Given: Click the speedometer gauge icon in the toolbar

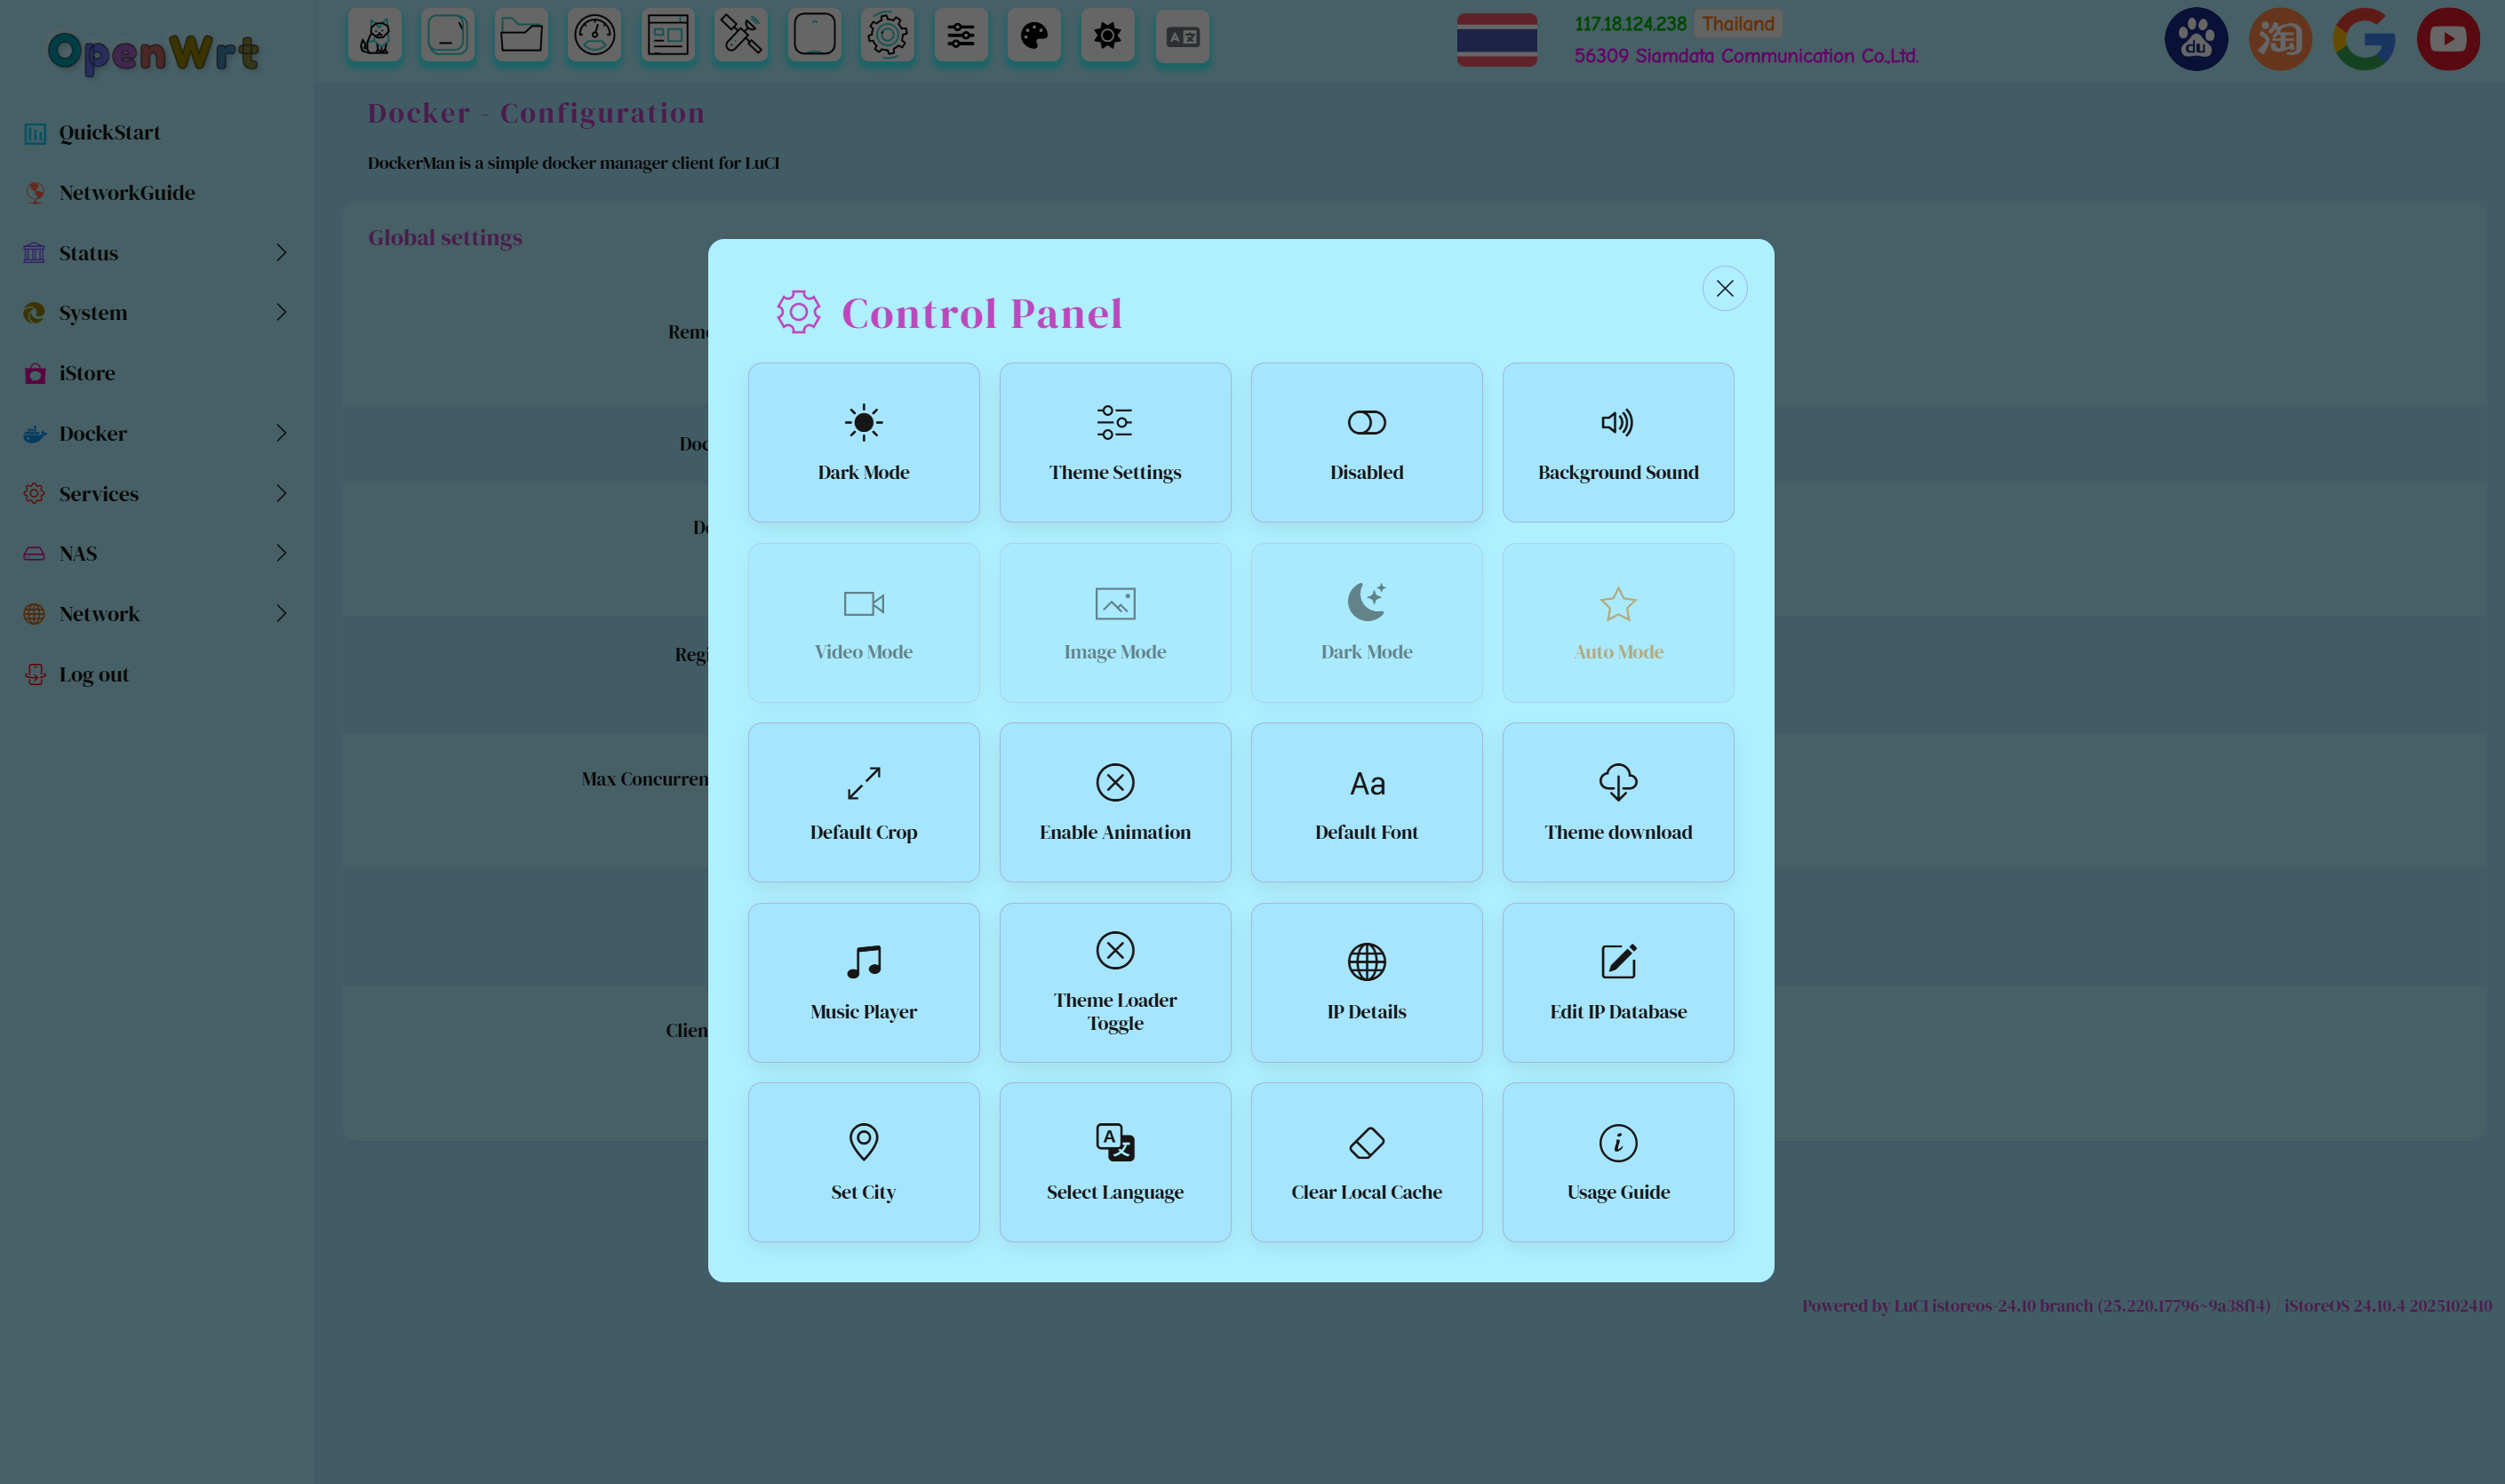Looking at the screenshot, I should [595, 36].
